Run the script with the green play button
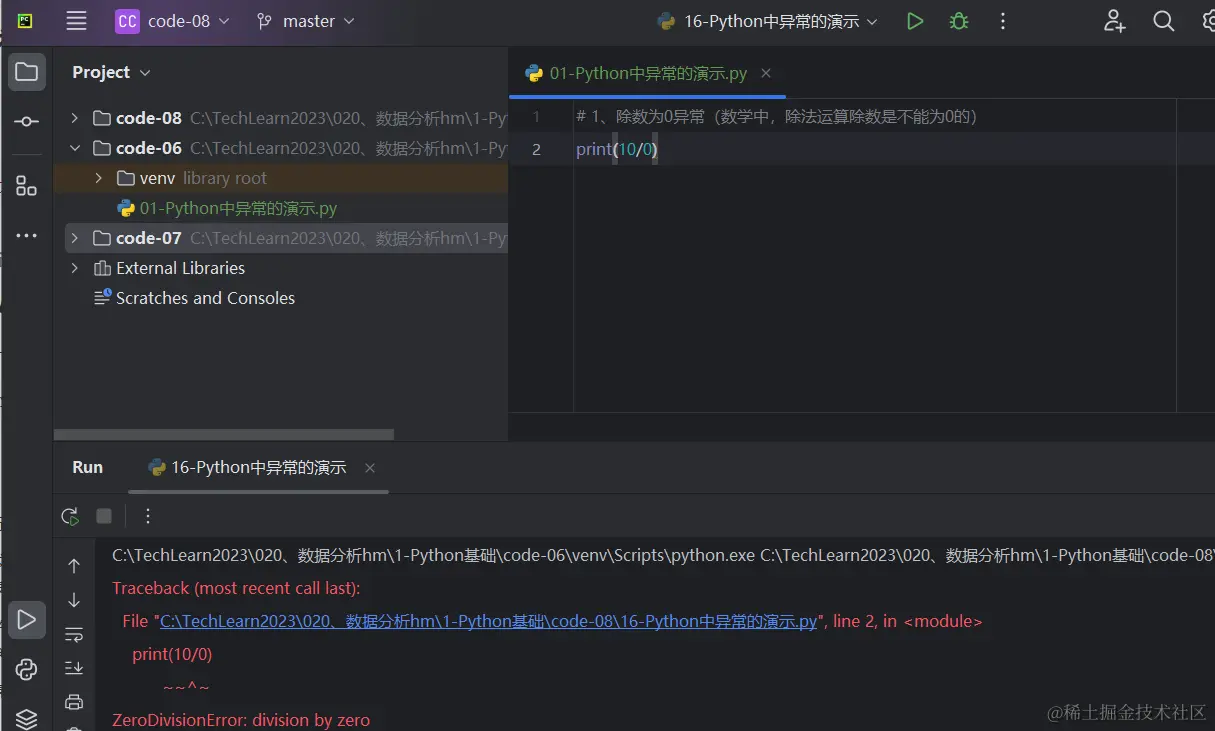The image size is (1215, 731). point(914,20)
